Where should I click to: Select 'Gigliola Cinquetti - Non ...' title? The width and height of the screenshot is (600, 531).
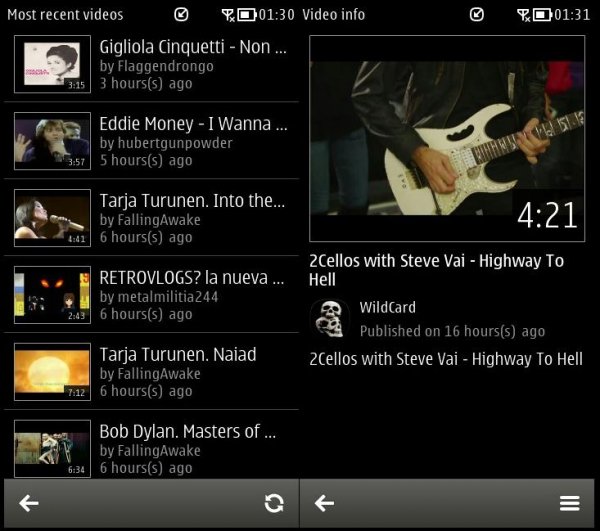point(193,47)
